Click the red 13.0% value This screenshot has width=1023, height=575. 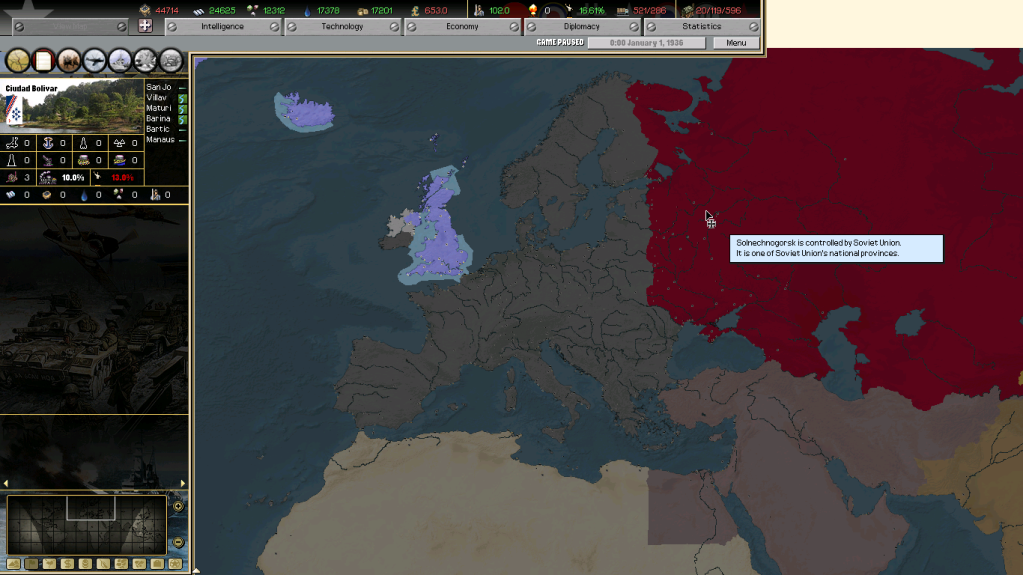[x=122, y=178]
